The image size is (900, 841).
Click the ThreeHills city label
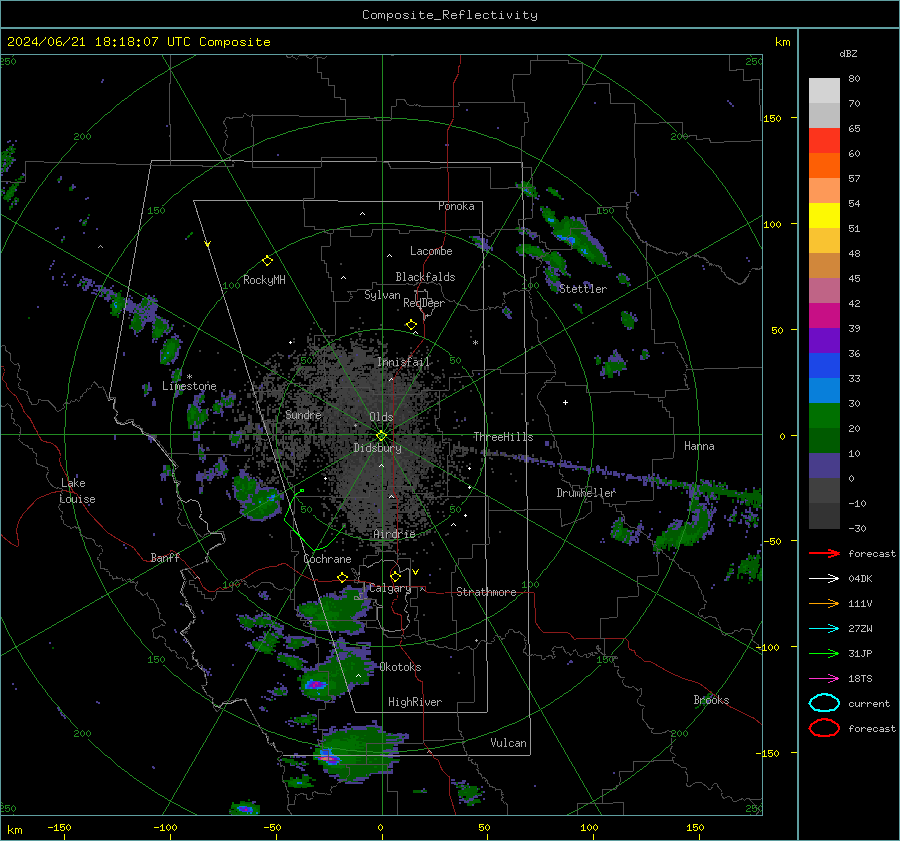coord(503,437)
